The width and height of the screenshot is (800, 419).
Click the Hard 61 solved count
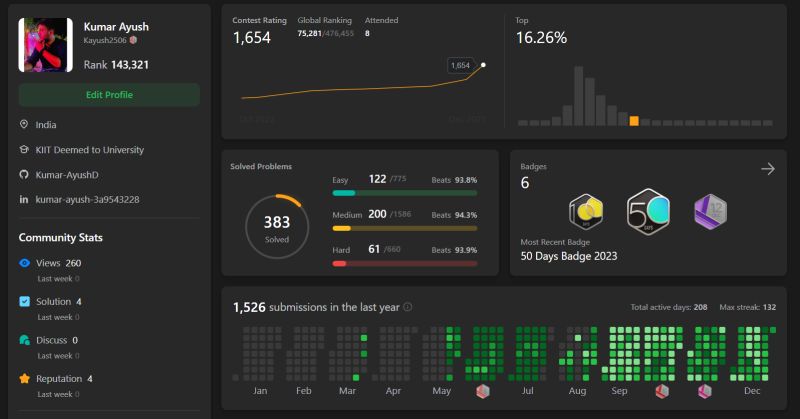pos(374,249)
